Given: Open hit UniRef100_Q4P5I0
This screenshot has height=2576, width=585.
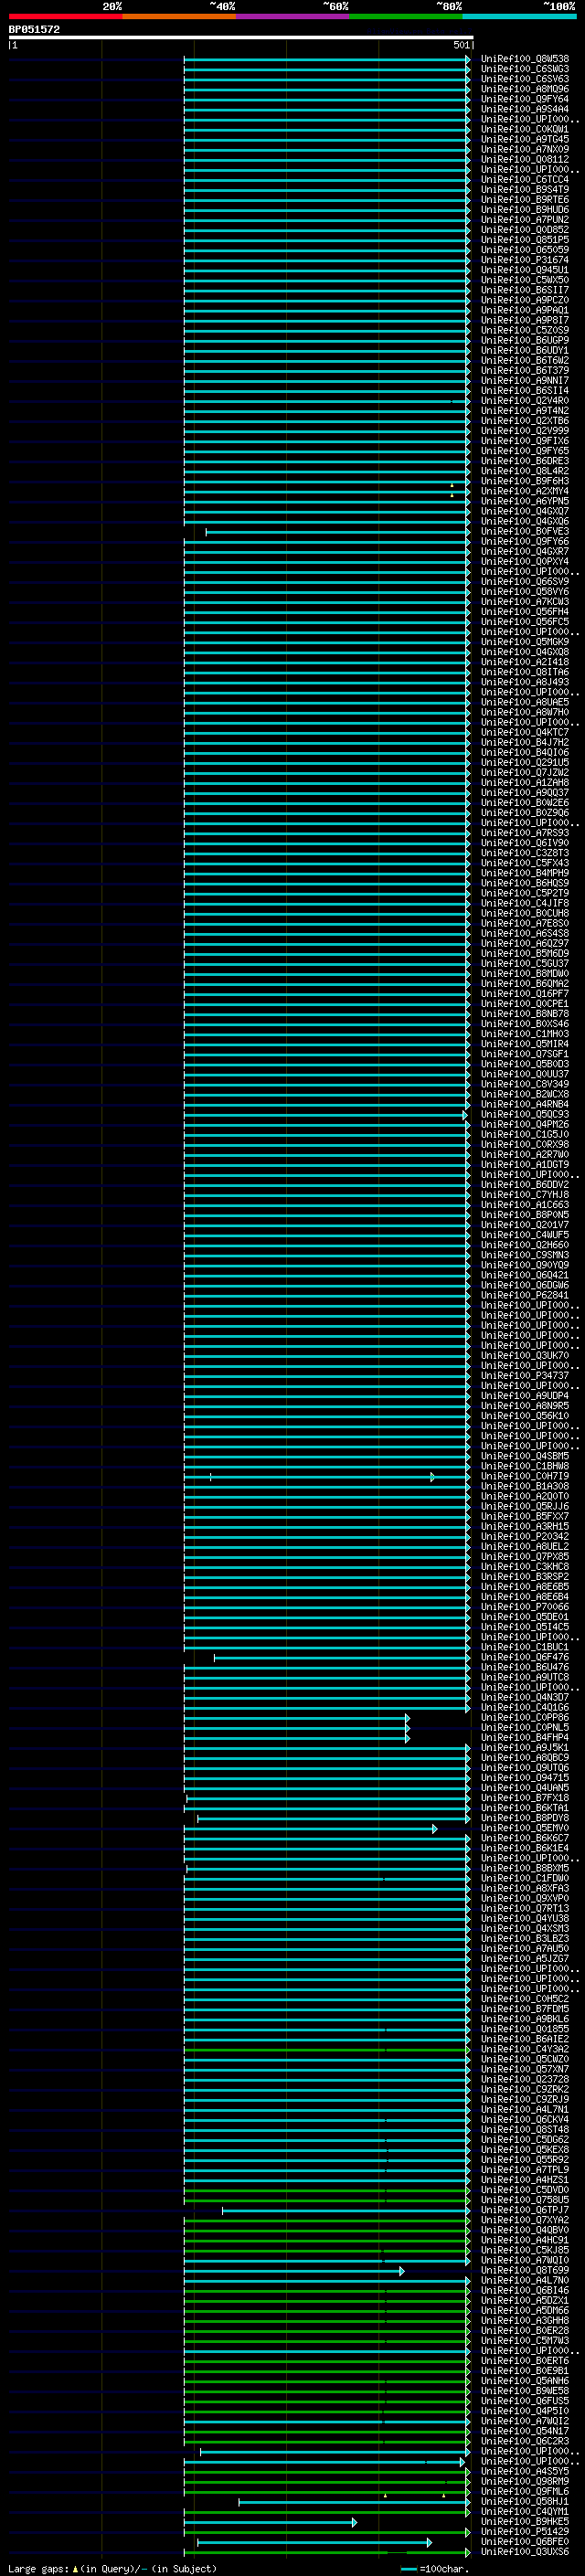Looking at the screenshot, I should 524,2411.
